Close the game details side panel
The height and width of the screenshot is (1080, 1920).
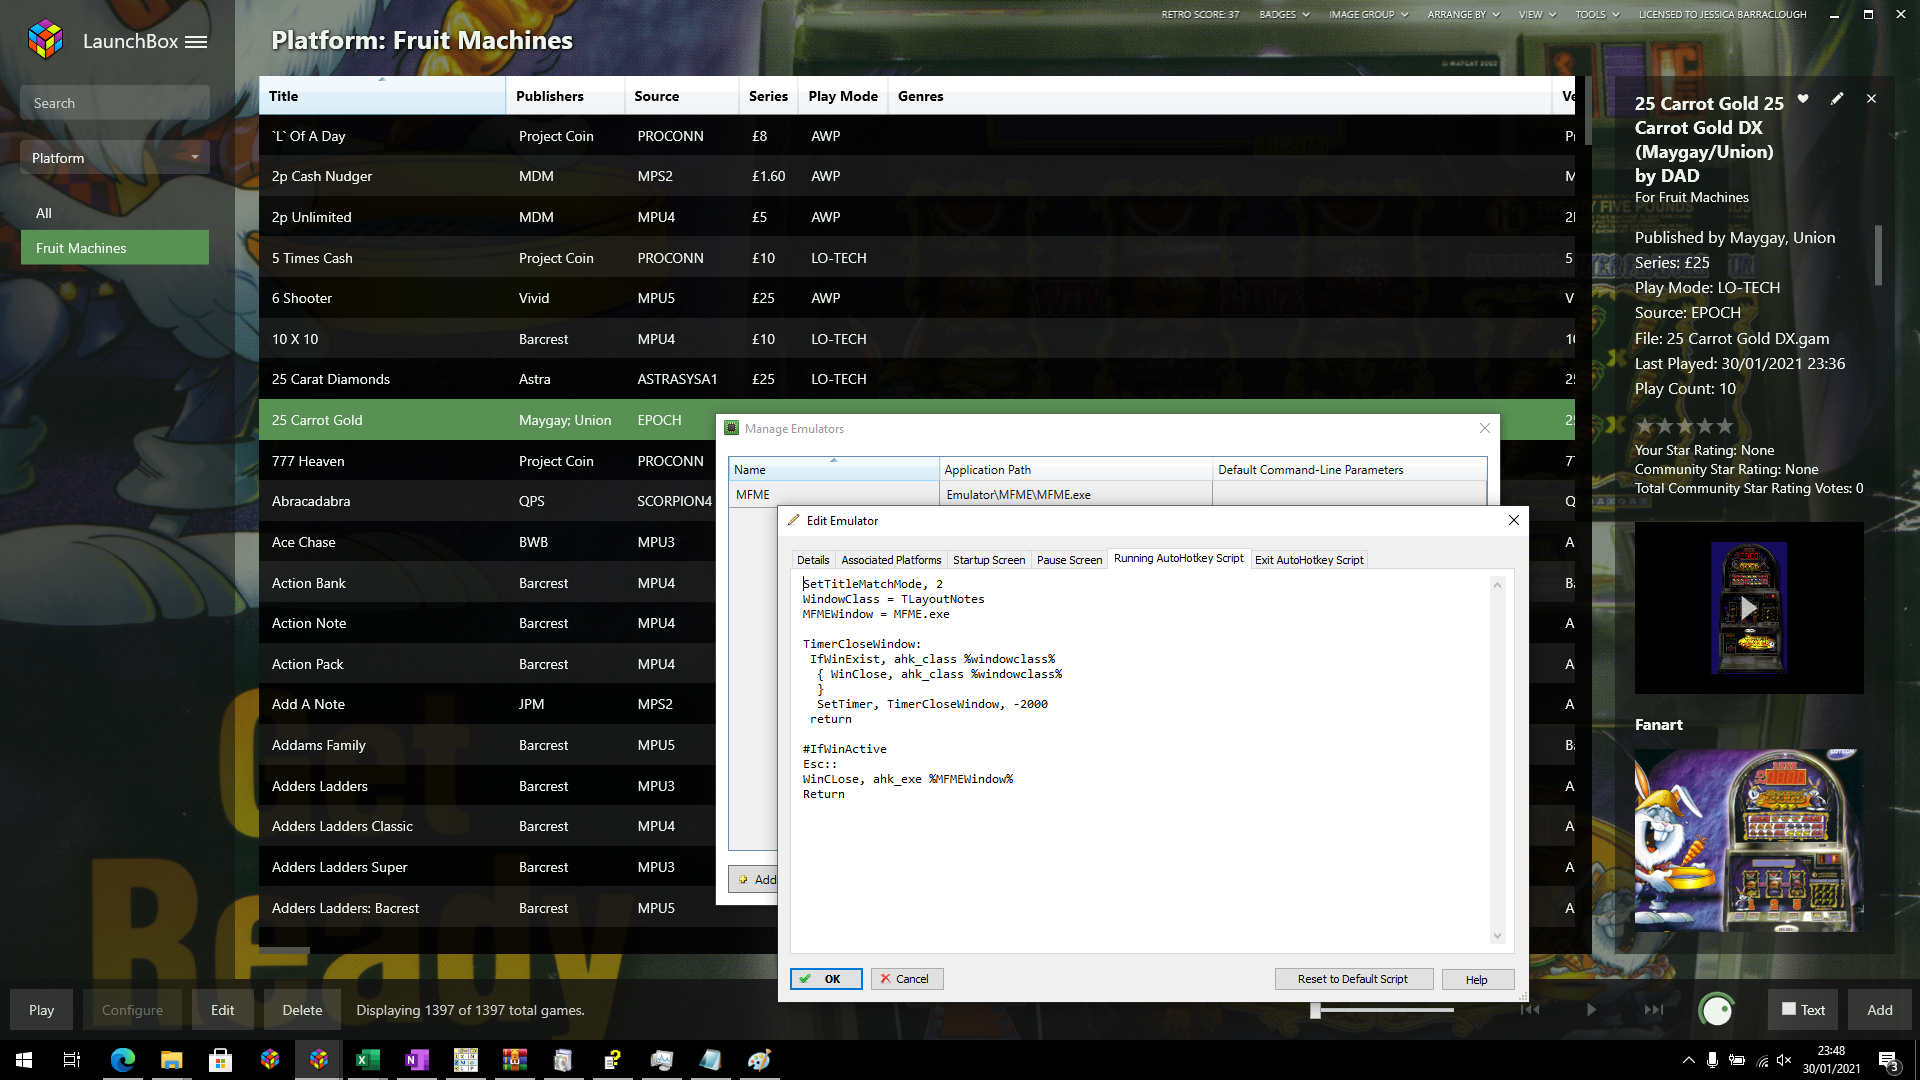(x=1872, y=98)
